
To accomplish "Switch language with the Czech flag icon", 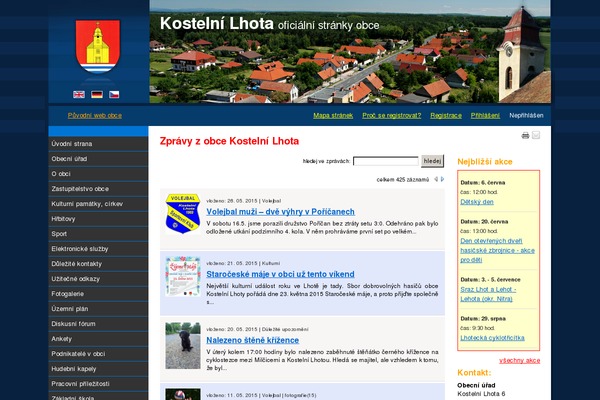I will click(114, 95).
